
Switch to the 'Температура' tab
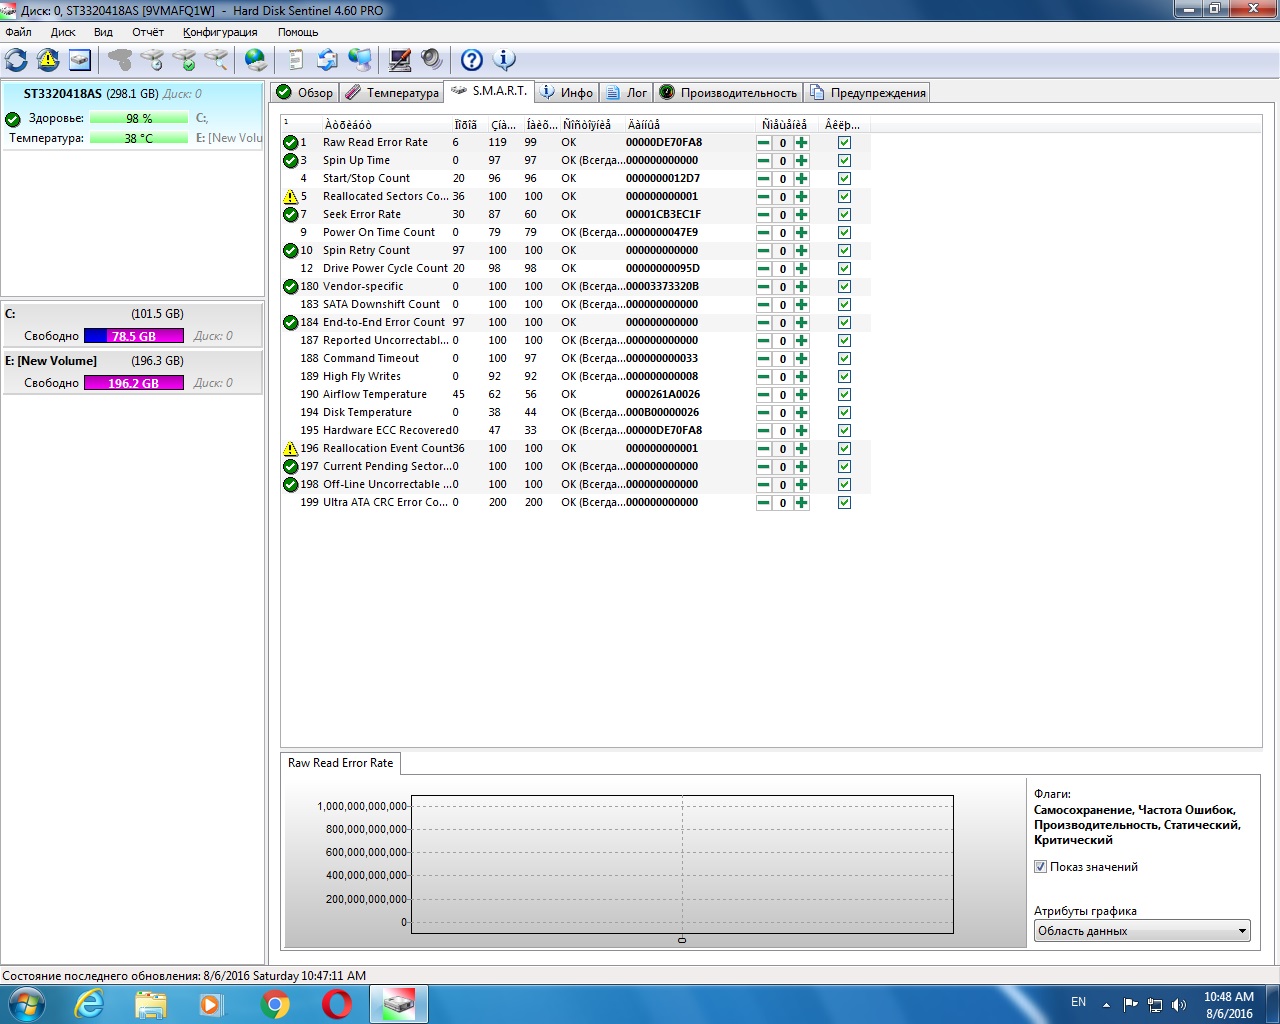pyautogui.click(x=392, y=93)
